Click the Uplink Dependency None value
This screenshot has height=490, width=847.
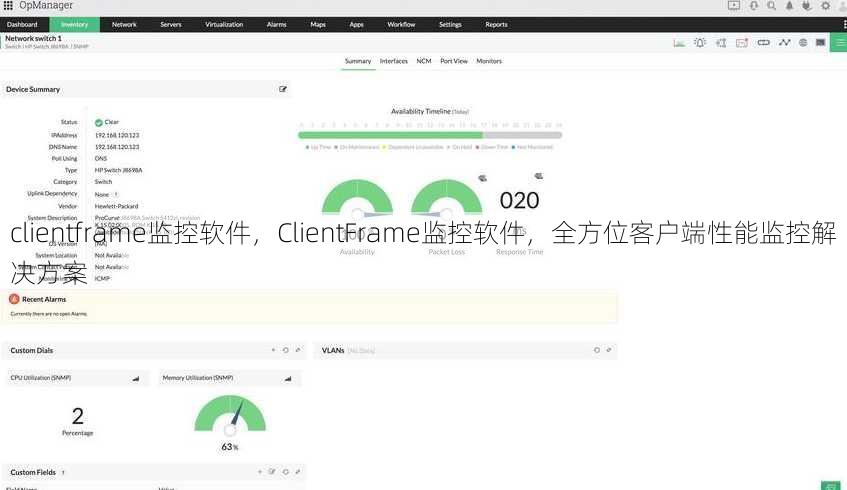pos(102,194)
